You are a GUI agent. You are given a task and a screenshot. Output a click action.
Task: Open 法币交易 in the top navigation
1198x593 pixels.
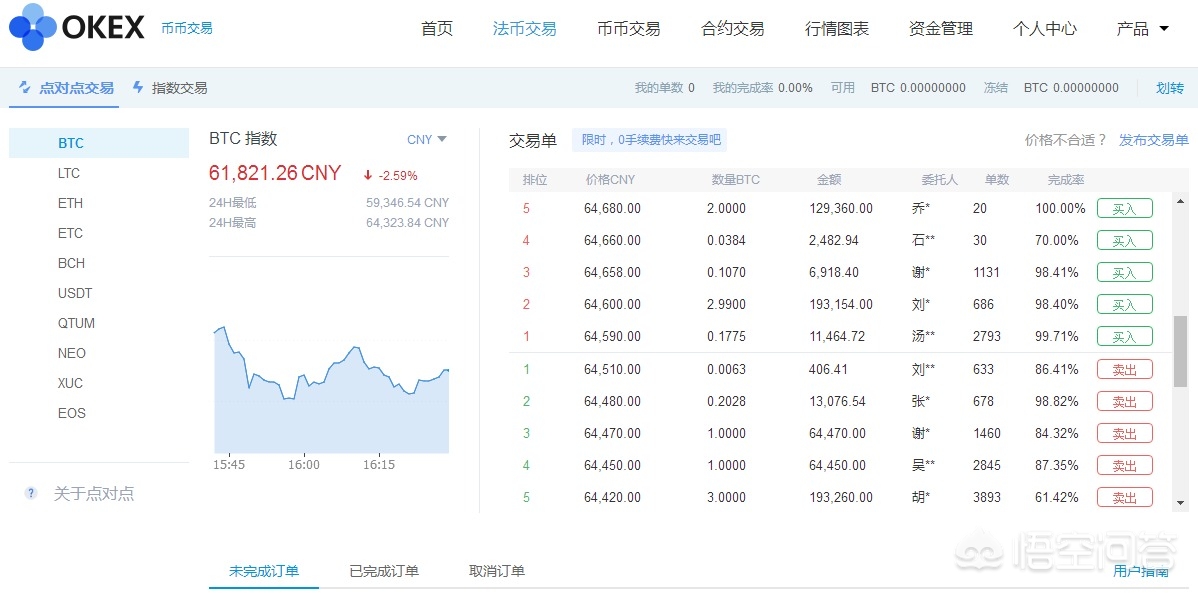(524, 29)
